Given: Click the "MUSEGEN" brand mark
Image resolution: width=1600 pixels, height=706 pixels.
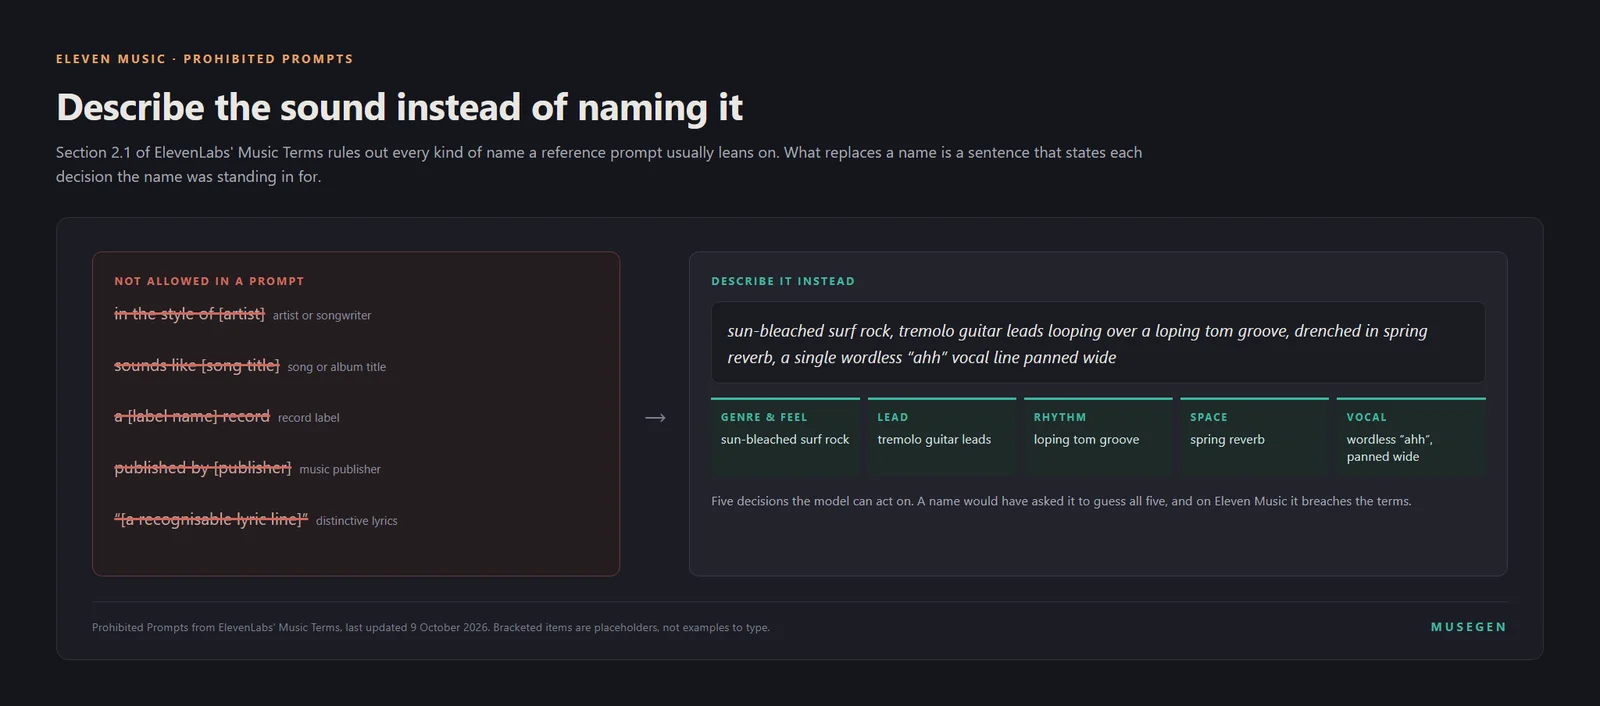Looking at the screenshot, I should point(1469,627).
